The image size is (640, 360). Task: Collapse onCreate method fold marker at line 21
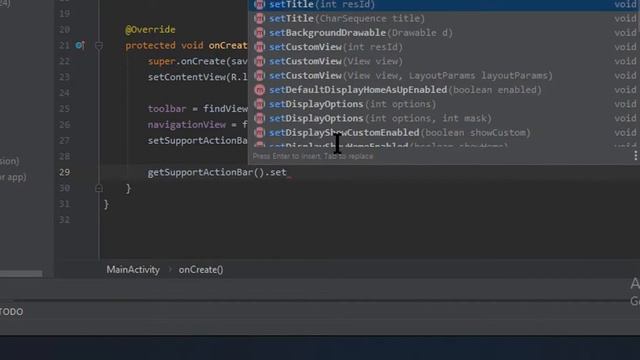pos(99,46)
